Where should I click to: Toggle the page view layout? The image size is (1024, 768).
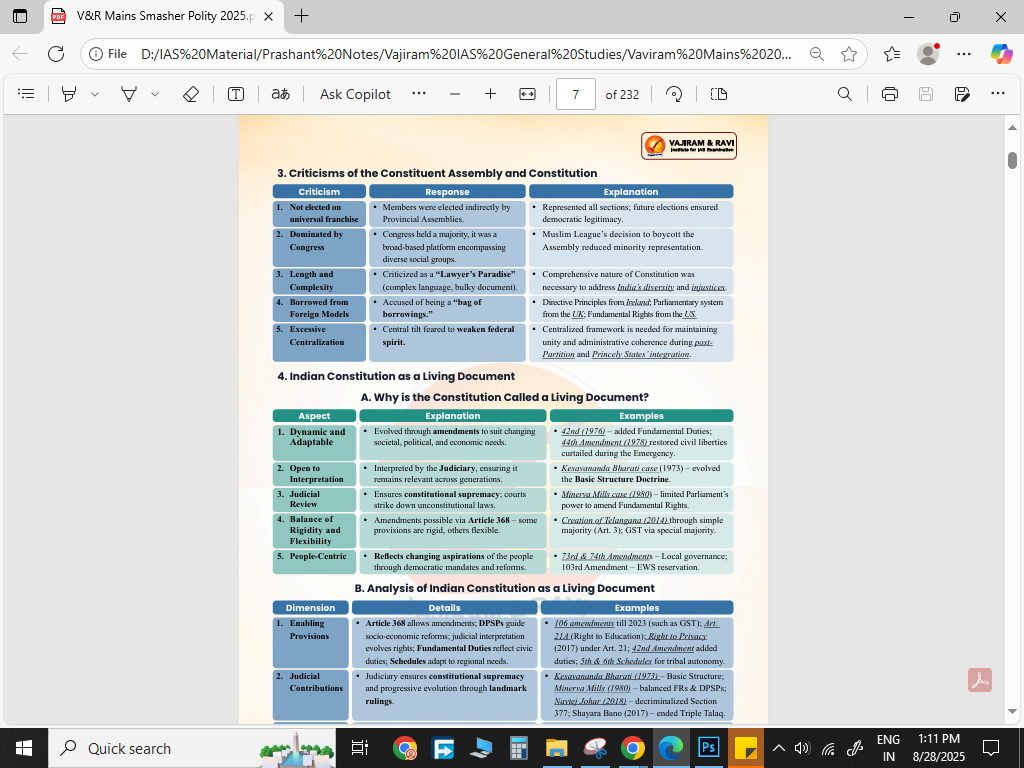(x=718, y=94)
